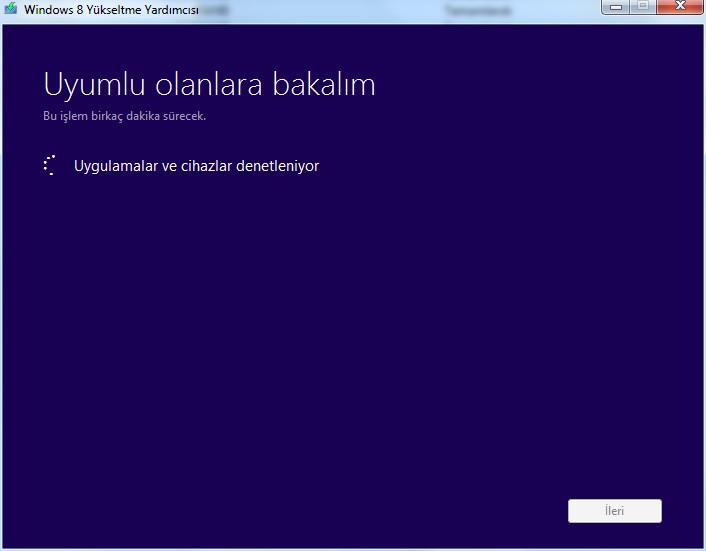706x551 pixels.
Task: Click 'Uygulamalar ve cihazlar denetleniyor' status text
Action: click(x=196, y=166)
